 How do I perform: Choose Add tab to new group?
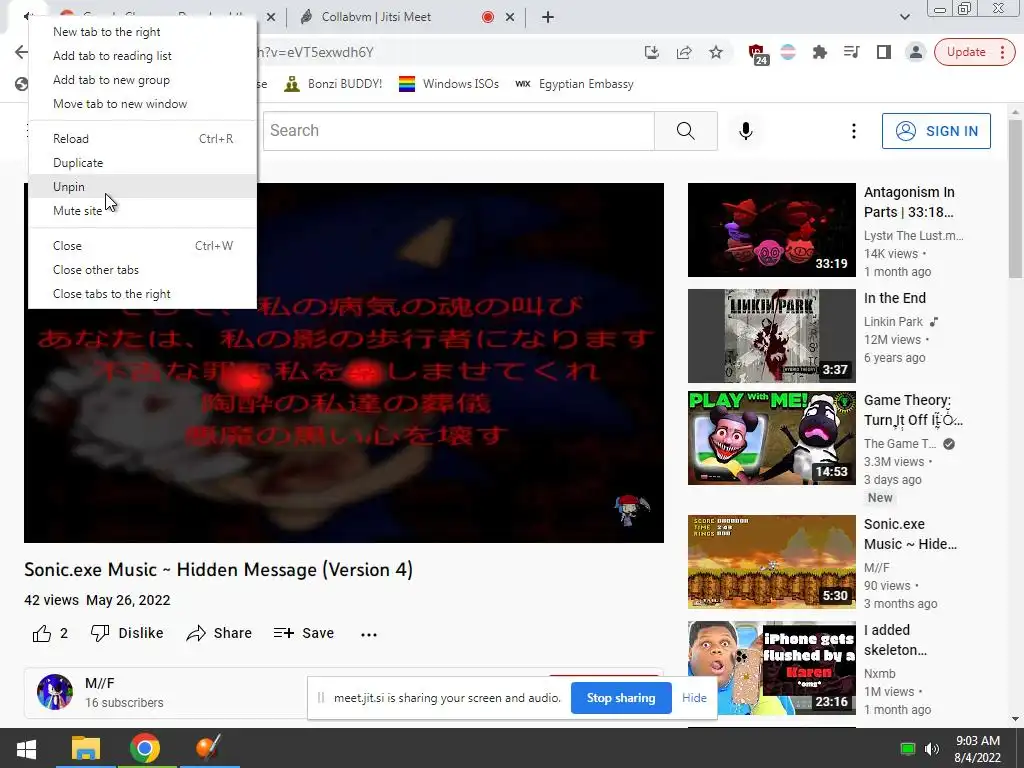[143, 80]
